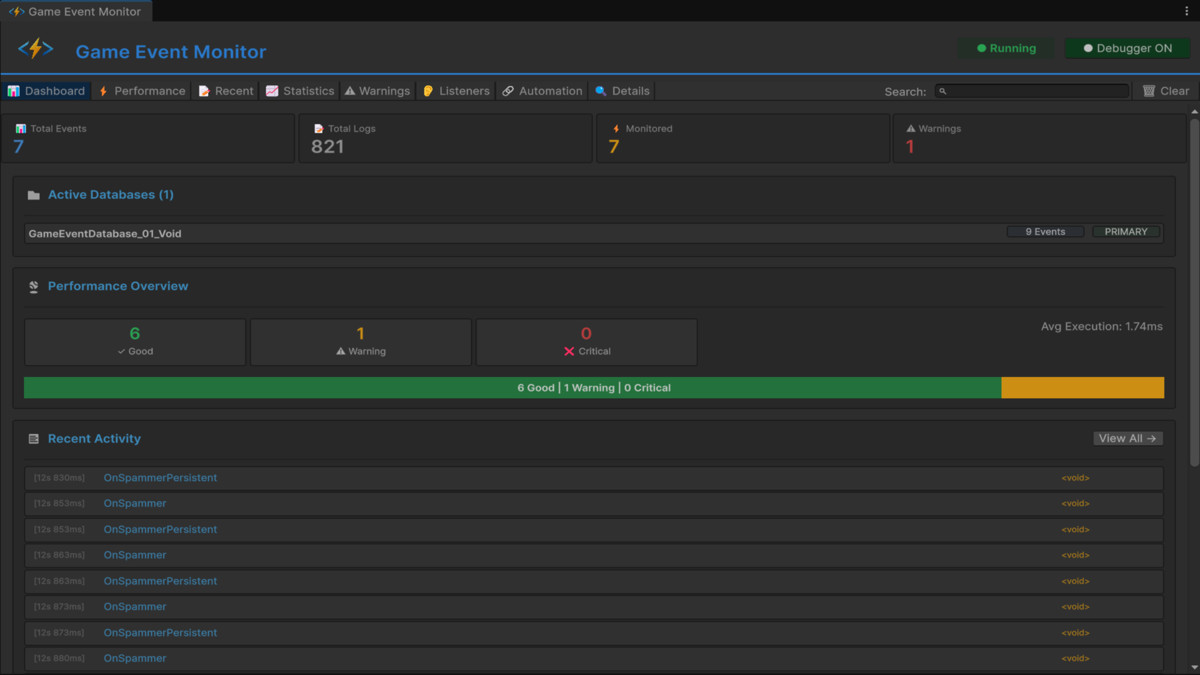Click the red log icon on Recent tab
Image resolution: width=1200 pixels, height=675 pixels.
(x=204, y=90)
